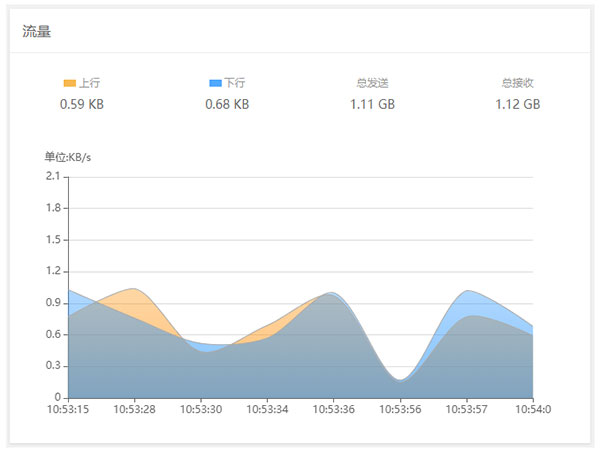Click the 10:53:57 time axis label

click(466, 410)
